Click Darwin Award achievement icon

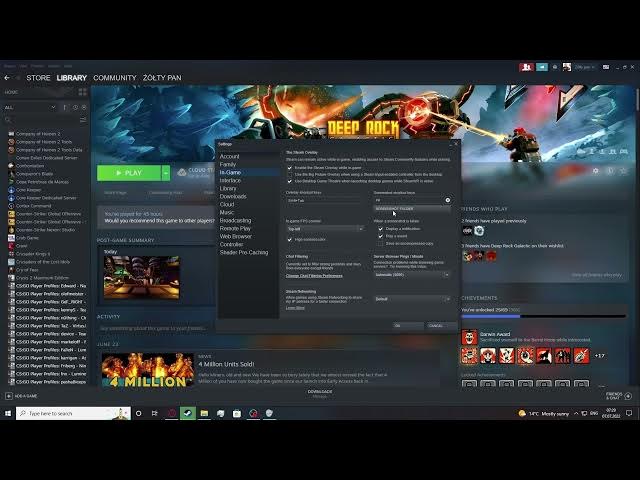(x=469, y=337)
